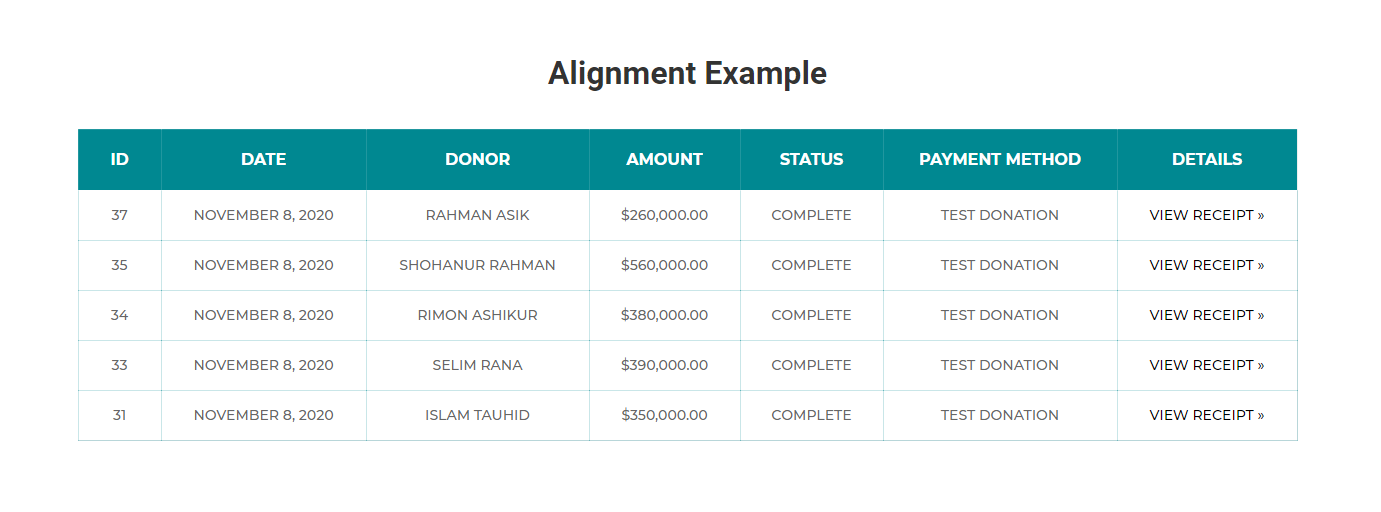Click donor name Shohanur Rahman
Screen dimensions: 1381x512
point(478,265)
